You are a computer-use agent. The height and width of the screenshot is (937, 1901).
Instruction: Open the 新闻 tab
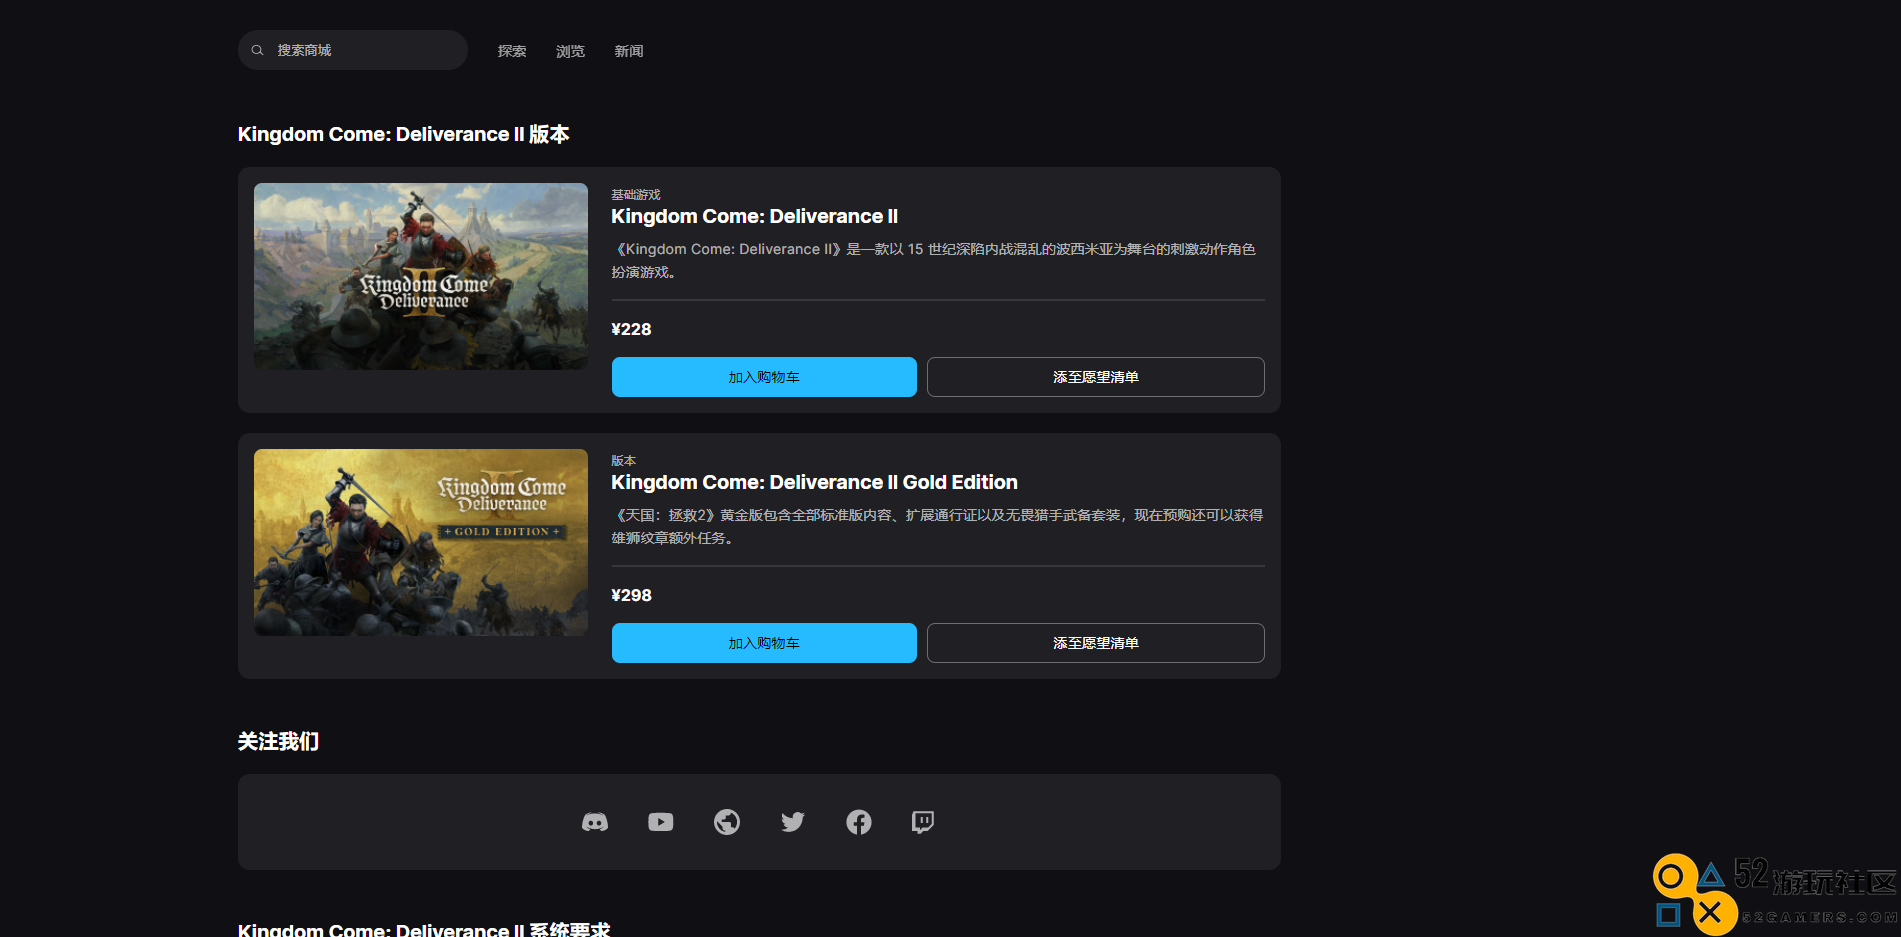point(629,51)
